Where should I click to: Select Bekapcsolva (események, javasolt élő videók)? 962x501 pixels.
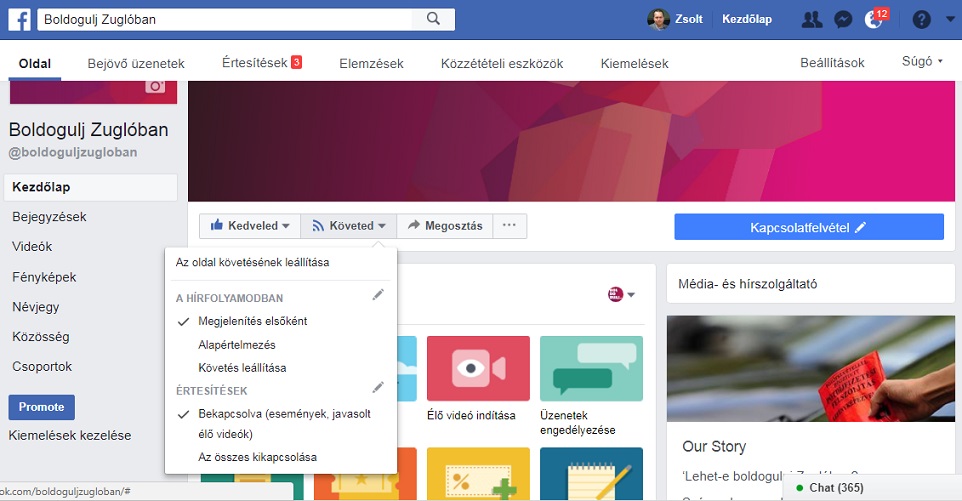(x=284, y=424)
